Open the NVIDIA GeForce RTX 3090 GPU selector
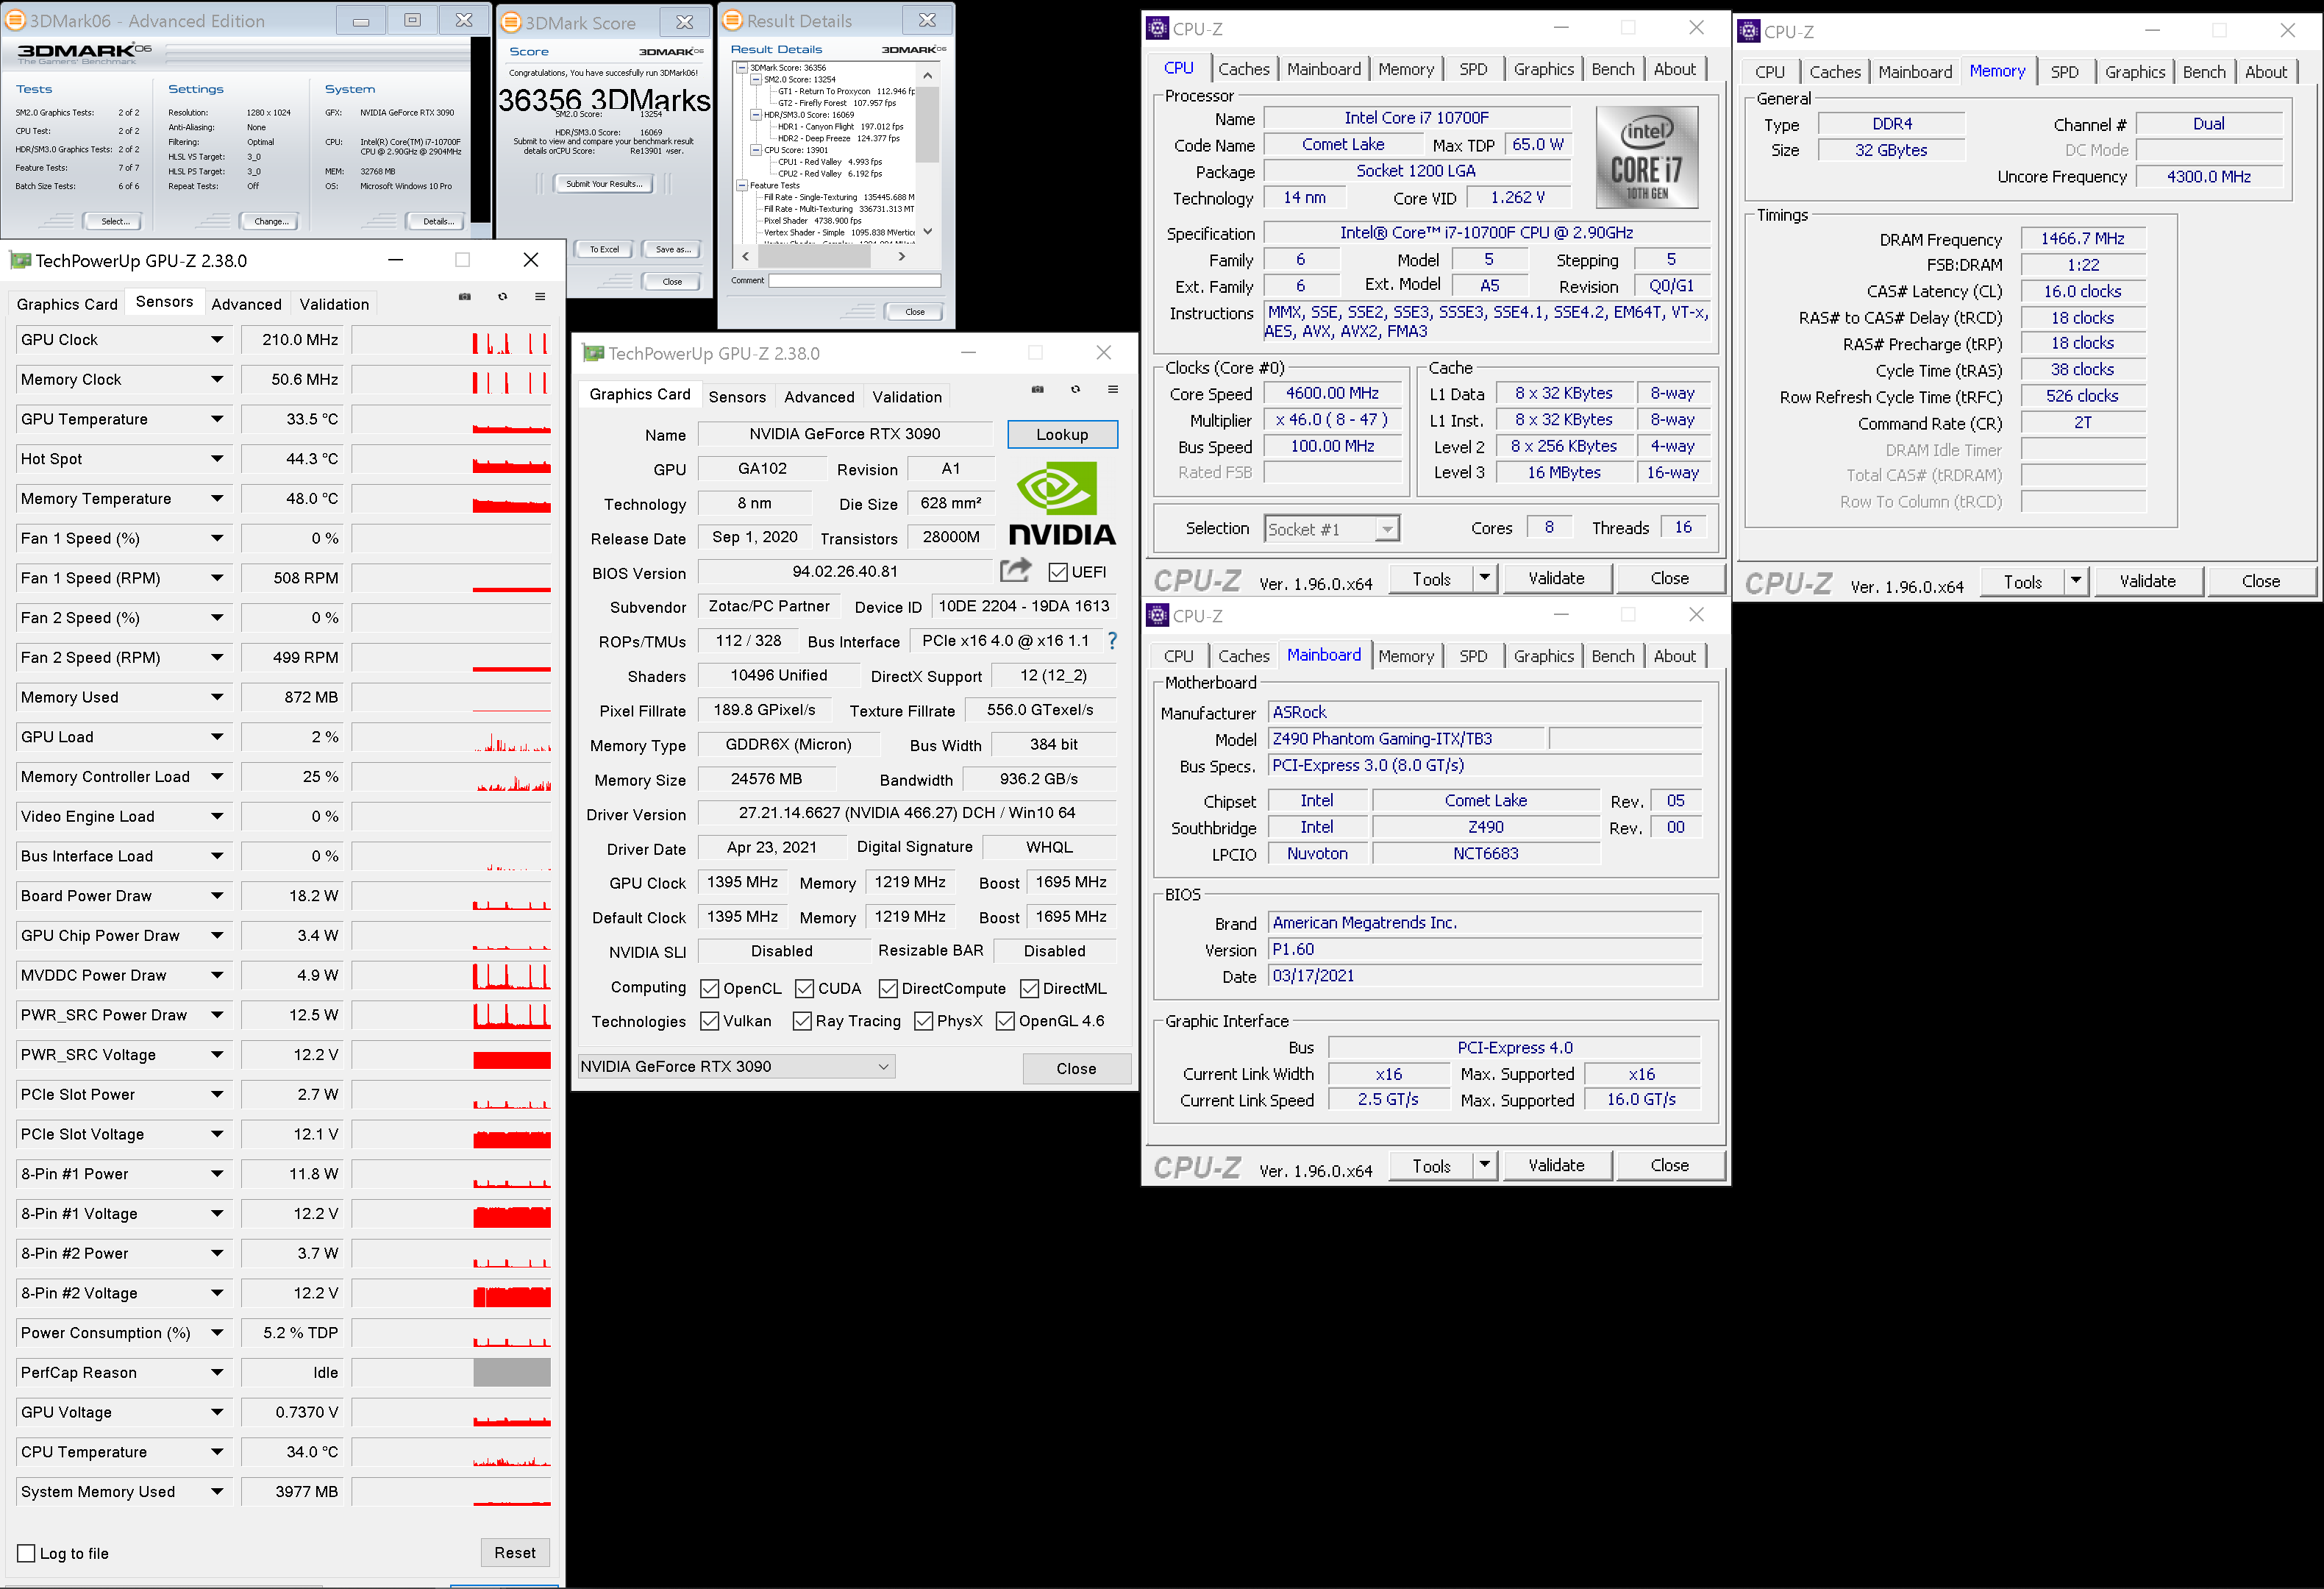 click(736, 1066)
